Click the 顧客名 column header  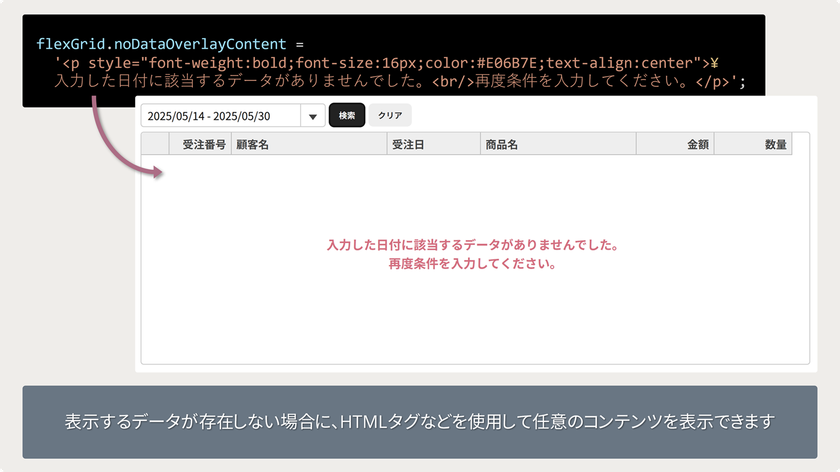[308, 145]
